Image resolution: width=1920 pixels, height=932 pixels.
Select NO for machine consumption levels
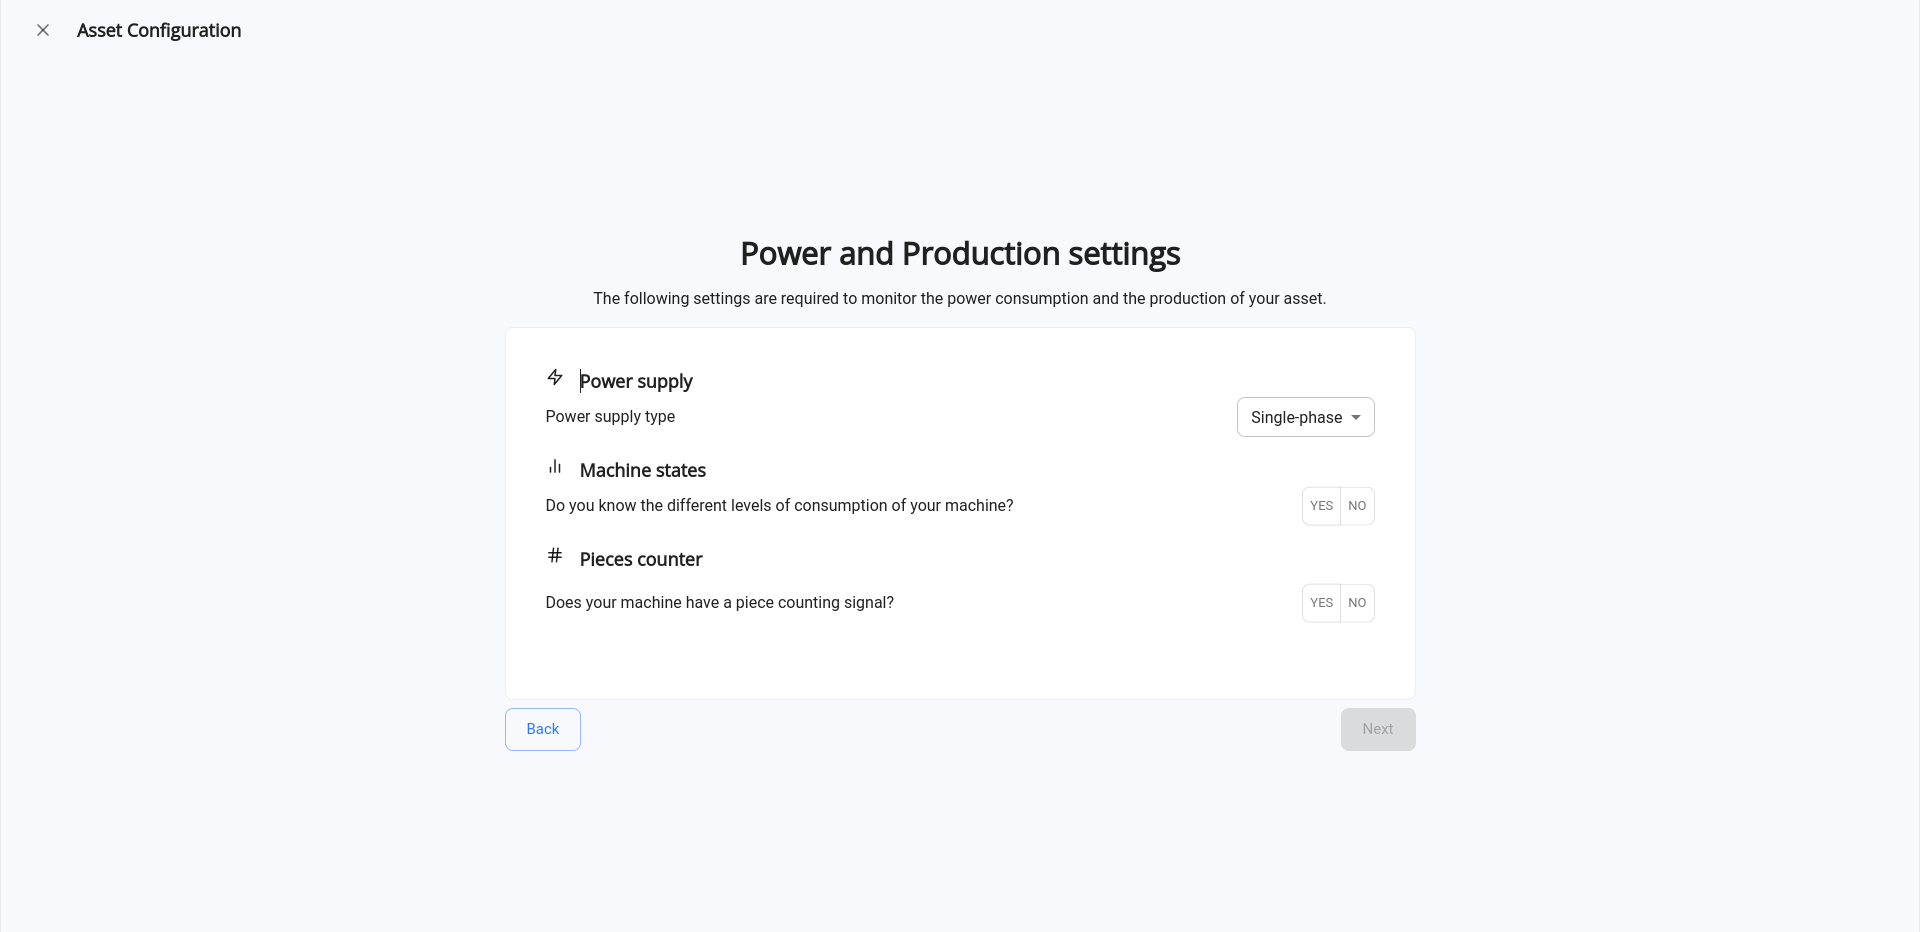pyautogui.click(x=1357, y=506)
